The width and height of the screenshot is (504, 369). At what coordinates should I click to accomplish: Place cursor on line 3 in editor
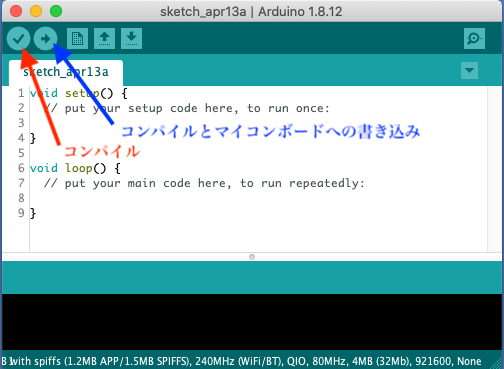[x=257, y=123]
